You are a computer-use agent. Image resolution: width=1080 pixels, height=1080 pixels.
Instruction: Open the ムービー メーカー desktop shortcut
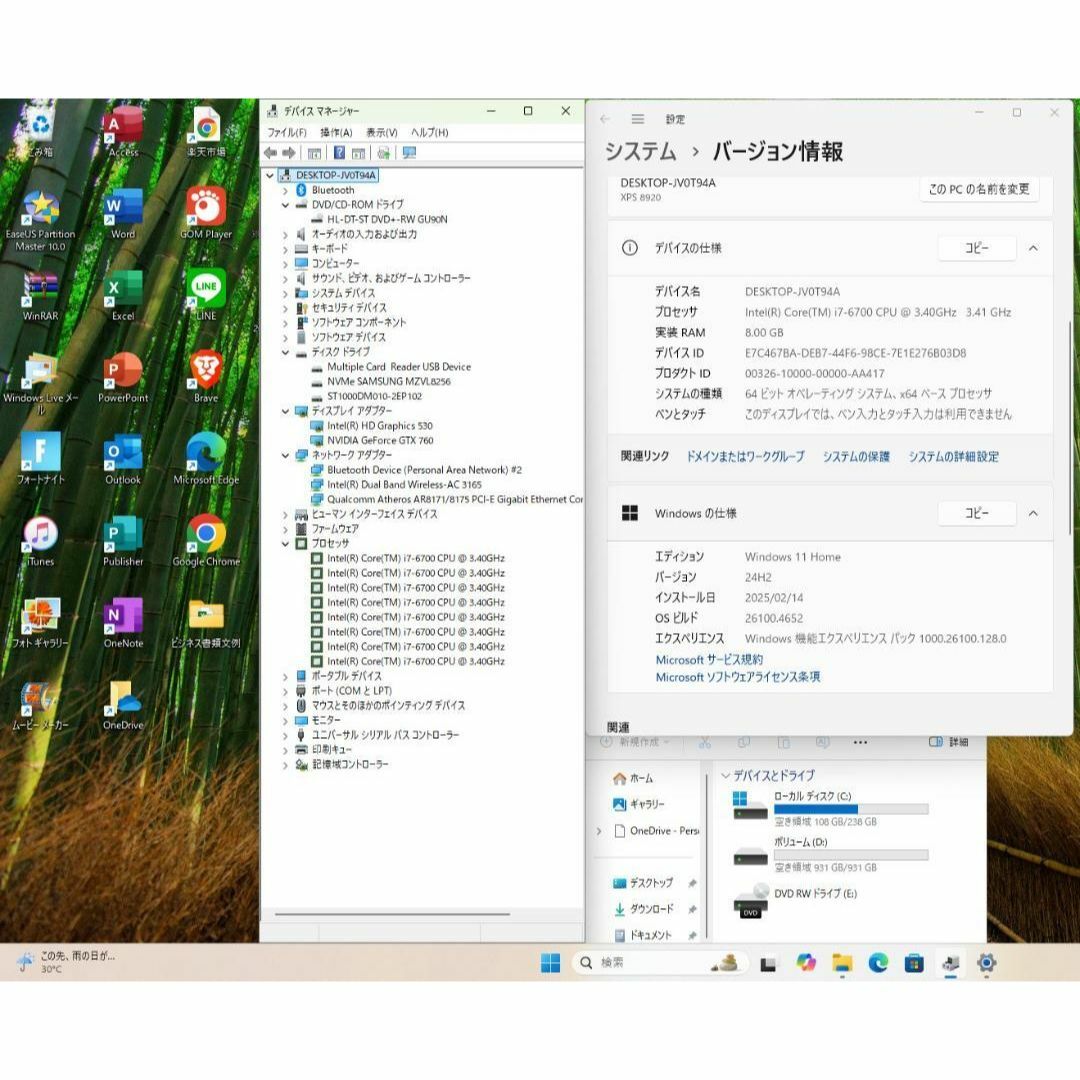[41, 705]
